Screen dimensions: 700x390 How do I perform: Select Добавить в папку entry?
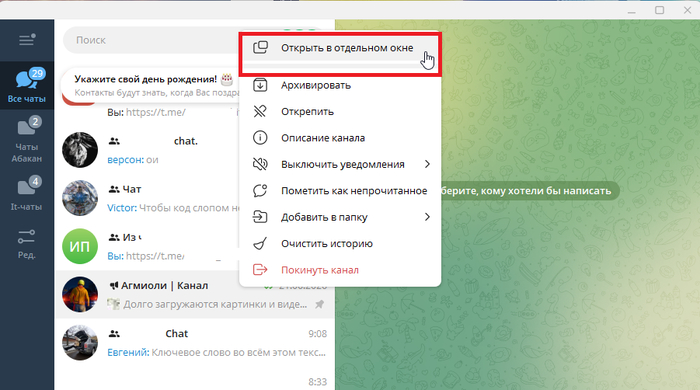coord(340,217)
